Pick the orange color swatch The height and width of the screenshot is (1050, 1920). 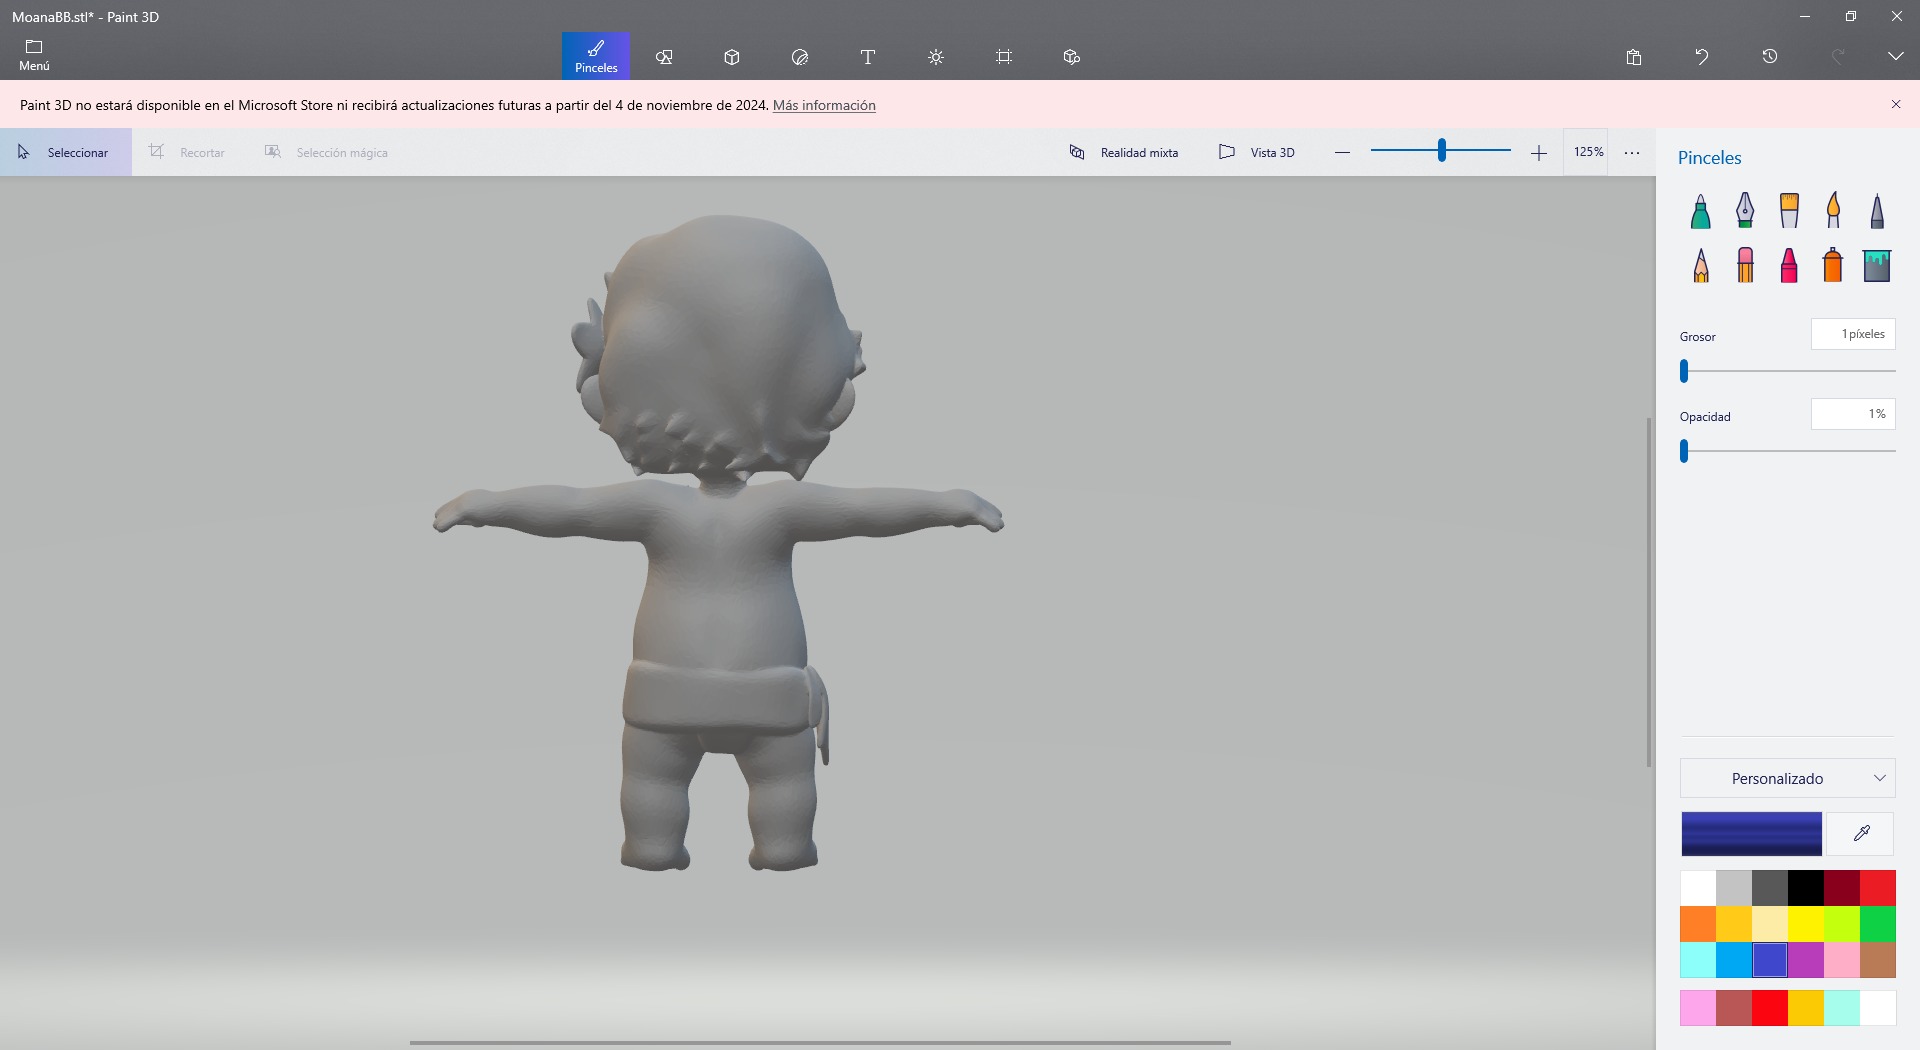click(x=1698, y=924)
